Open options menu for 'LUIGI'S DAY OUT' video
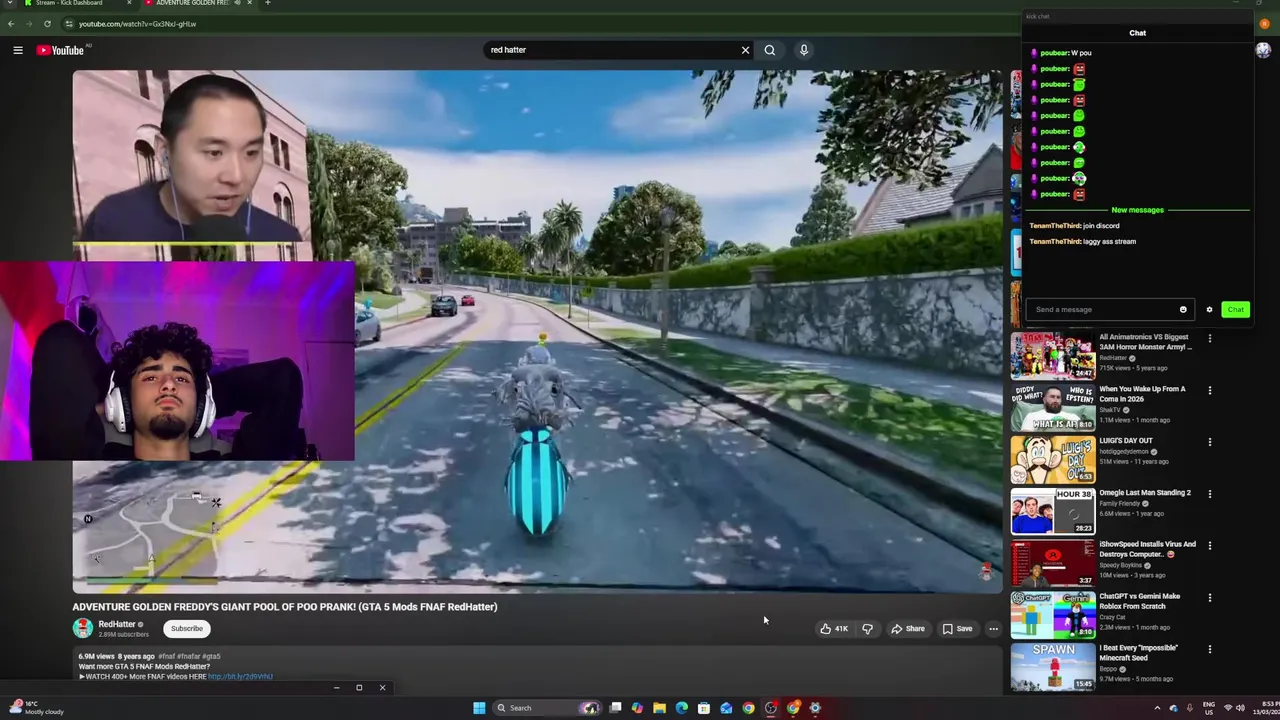This screenshot has height=720, width=1280. 1210,442
